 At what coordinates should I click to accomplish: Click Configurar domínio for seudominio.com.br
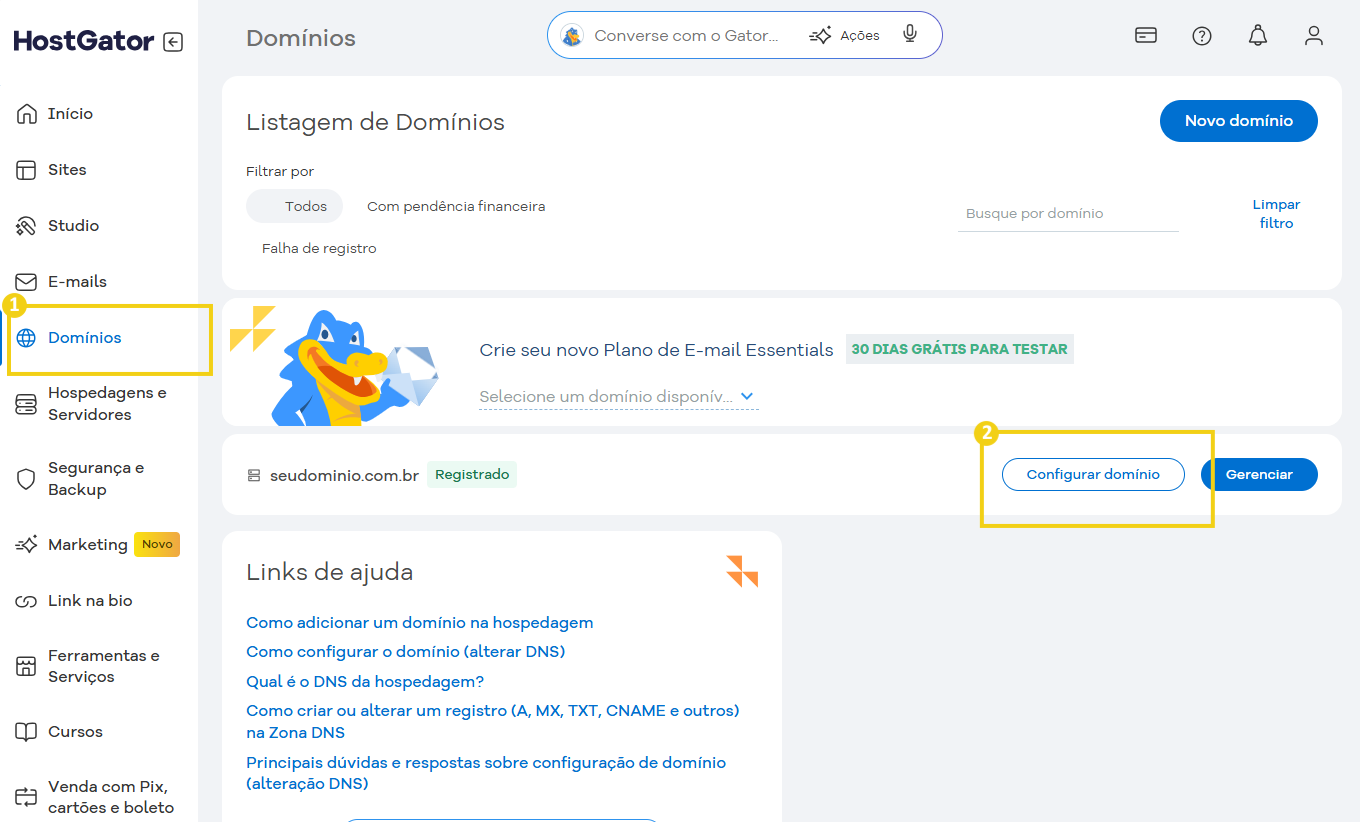click(1093, 475)
